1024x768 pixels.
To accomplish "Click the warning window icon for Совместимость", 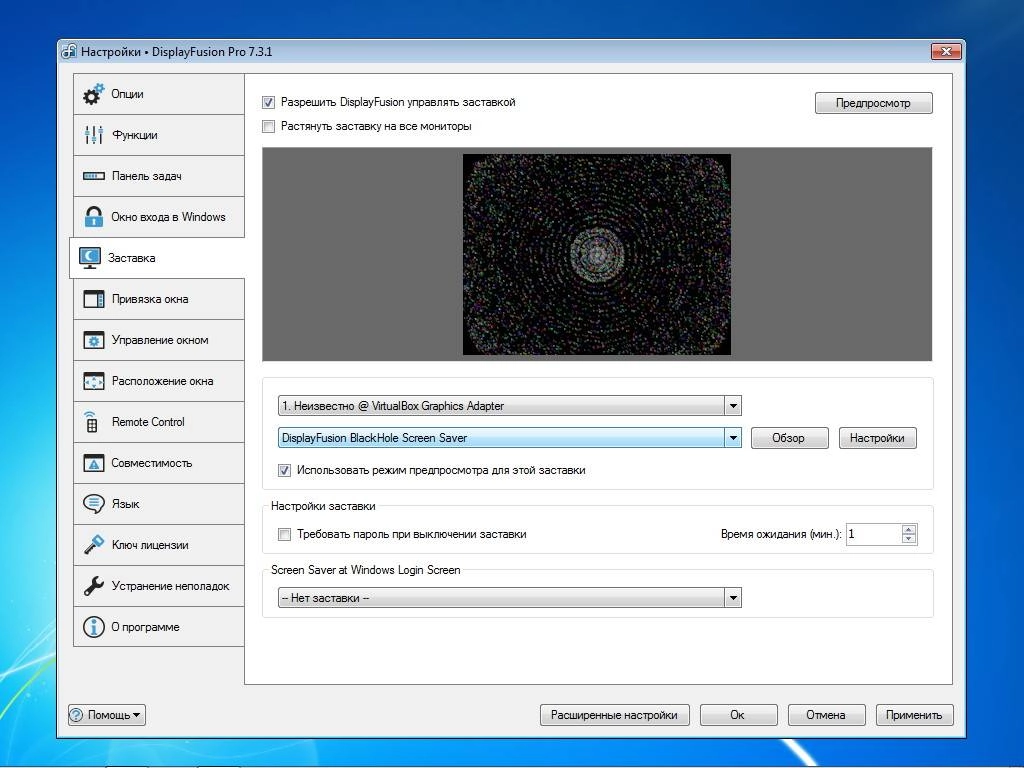I will pos(93,463).
